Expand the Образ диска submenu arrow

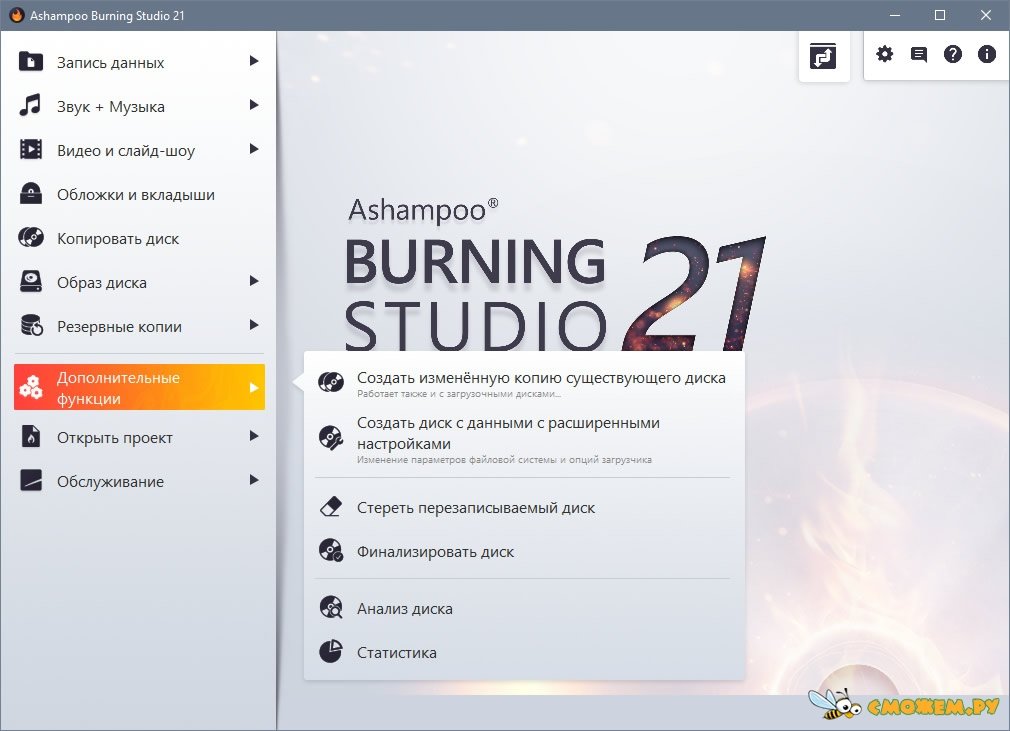[256, 282]
